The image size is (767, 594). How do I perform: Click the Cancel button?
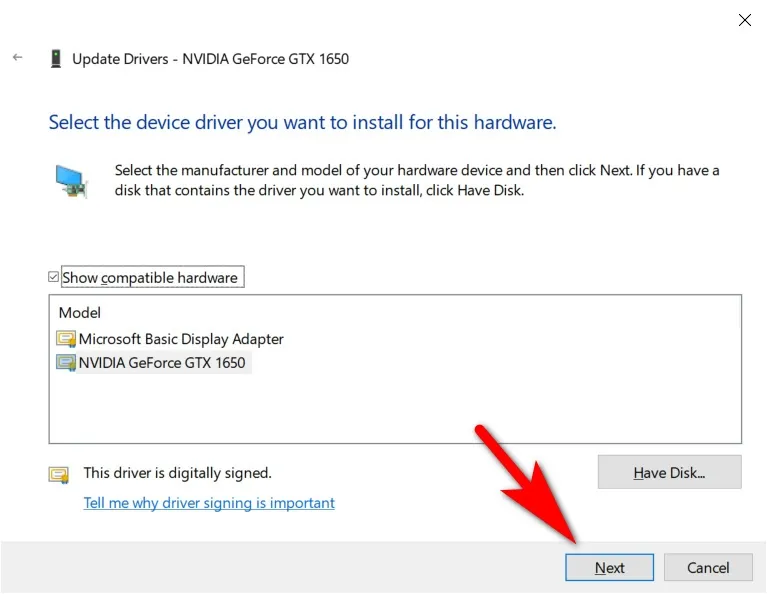click(708, 567)
